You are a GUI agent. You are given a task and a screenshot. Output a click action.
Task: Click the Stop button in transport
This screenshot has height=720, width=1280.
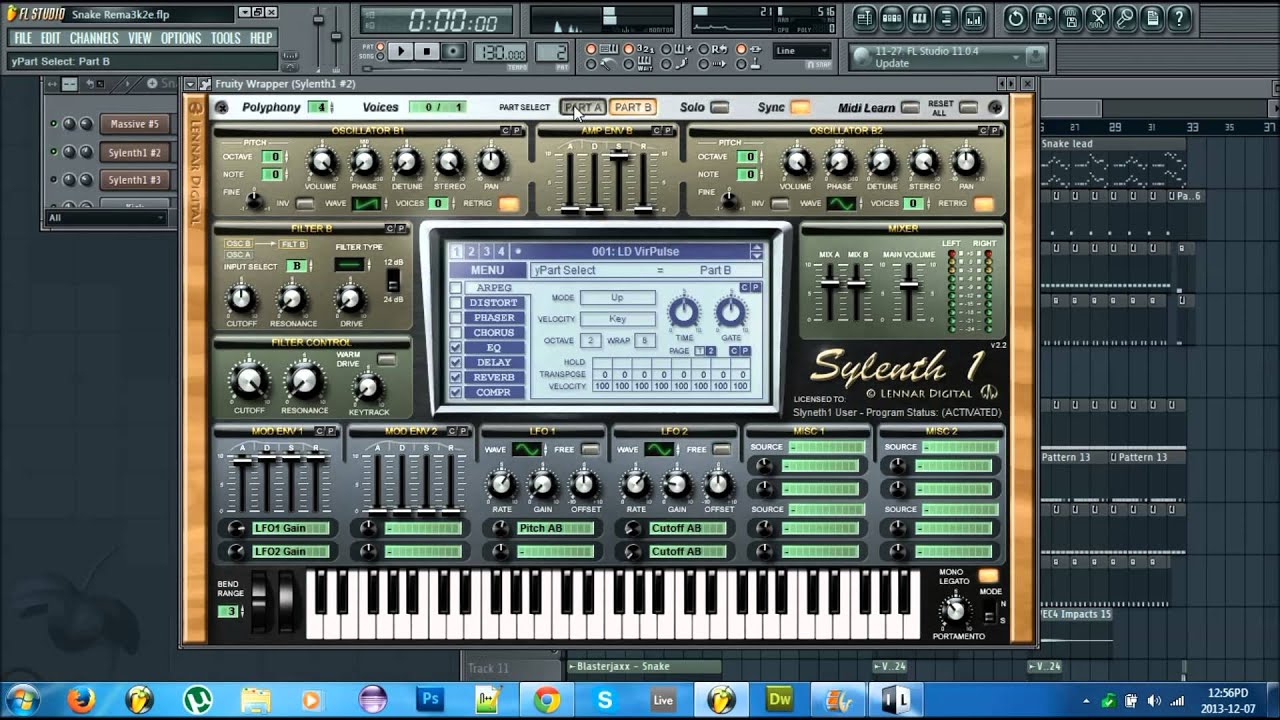[x=426, y=51]
